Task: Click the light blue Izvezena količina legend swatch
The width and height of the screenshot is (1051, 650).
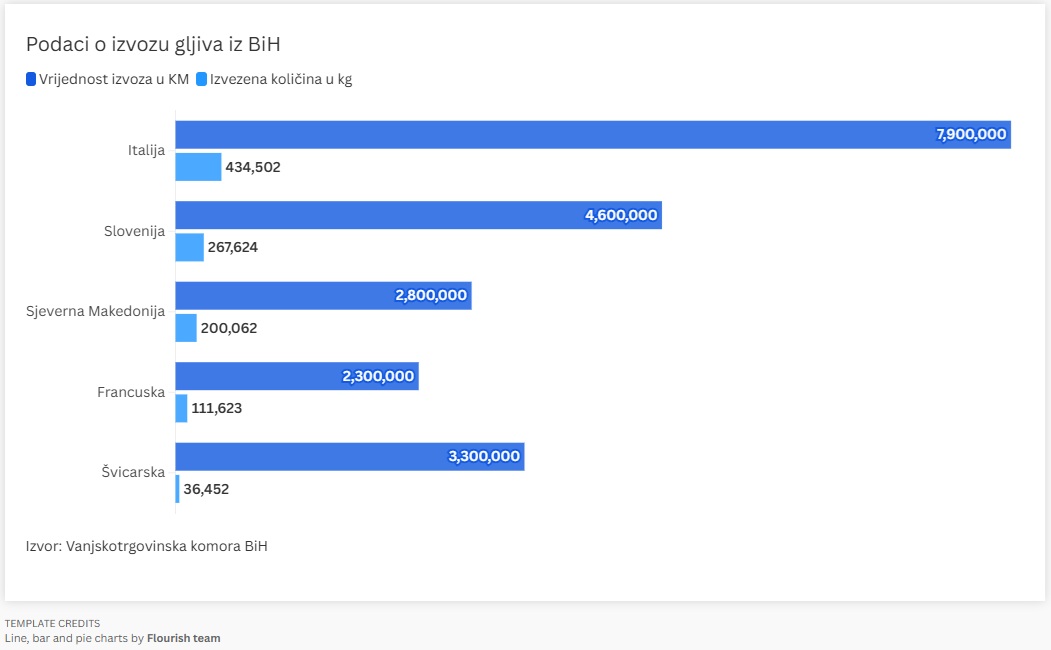Action: click(x=201, y=80)
